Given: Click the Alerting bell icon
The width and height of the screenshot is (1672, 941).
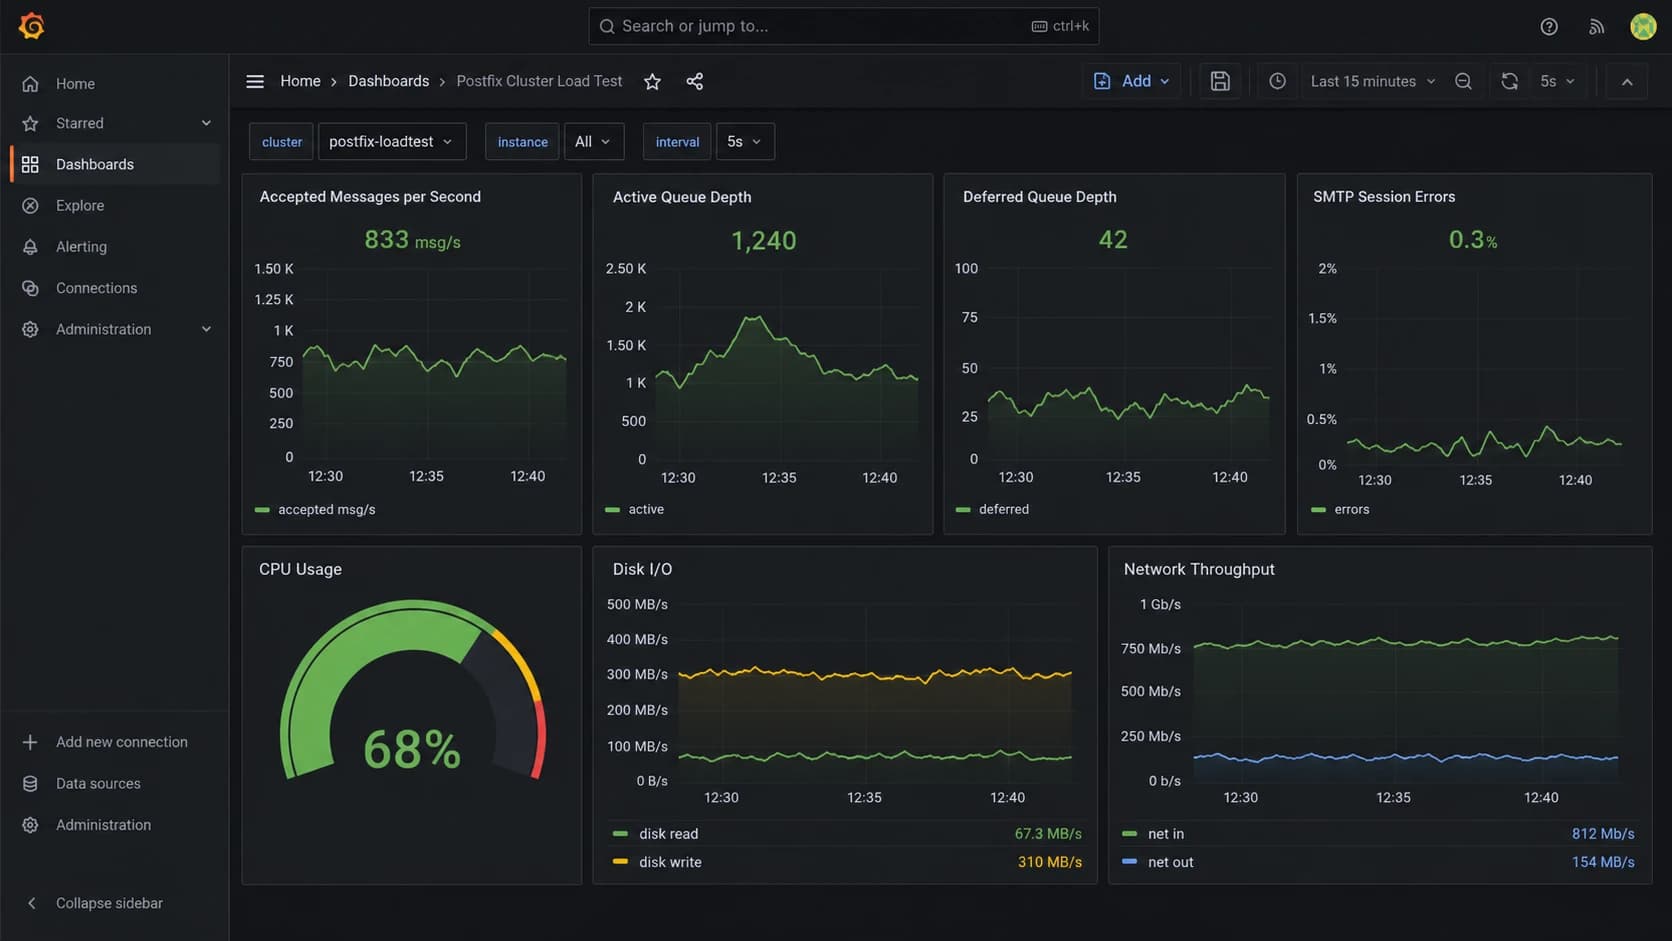Looking at the screenshot, I should tap(30, 246).
